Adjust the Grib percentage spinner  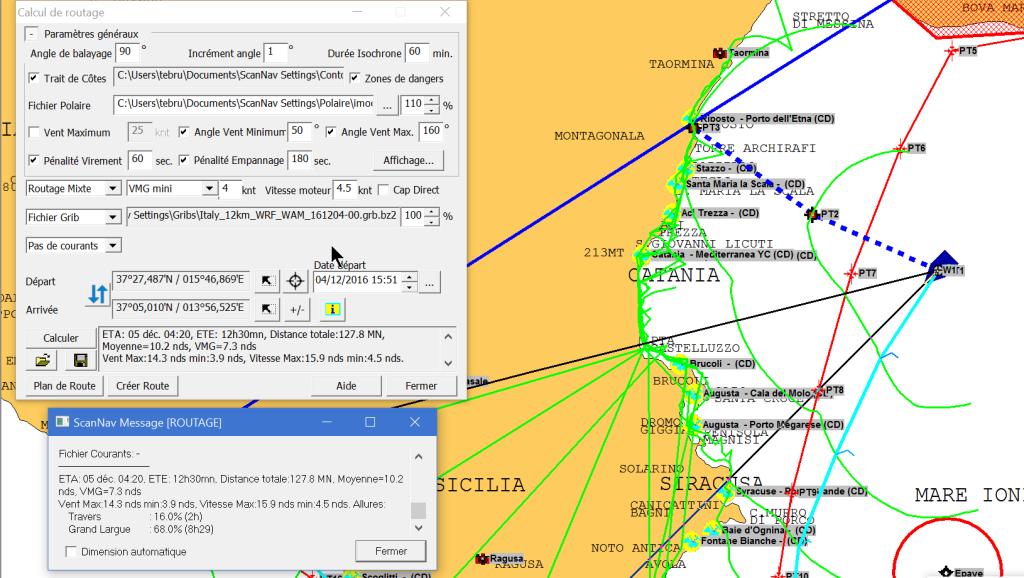pos(432,216)
